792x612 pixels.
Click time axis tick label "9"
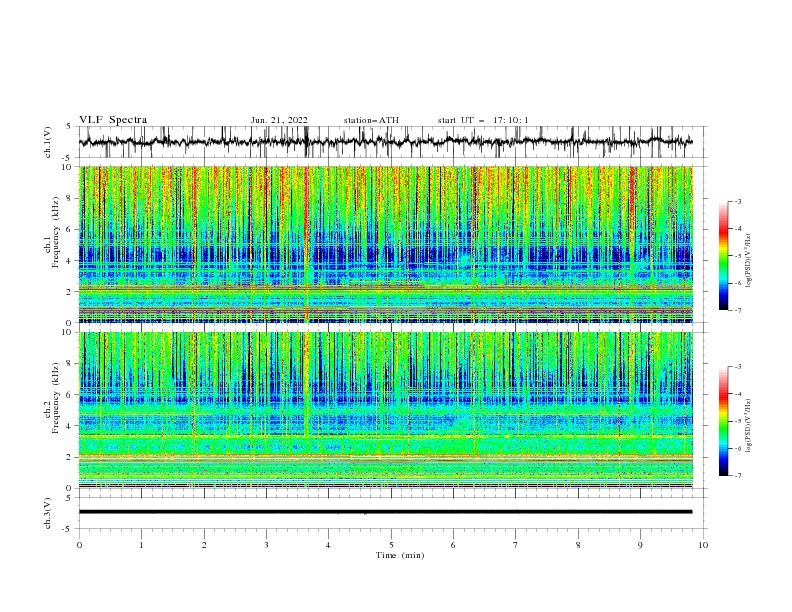tap(640, 545)
